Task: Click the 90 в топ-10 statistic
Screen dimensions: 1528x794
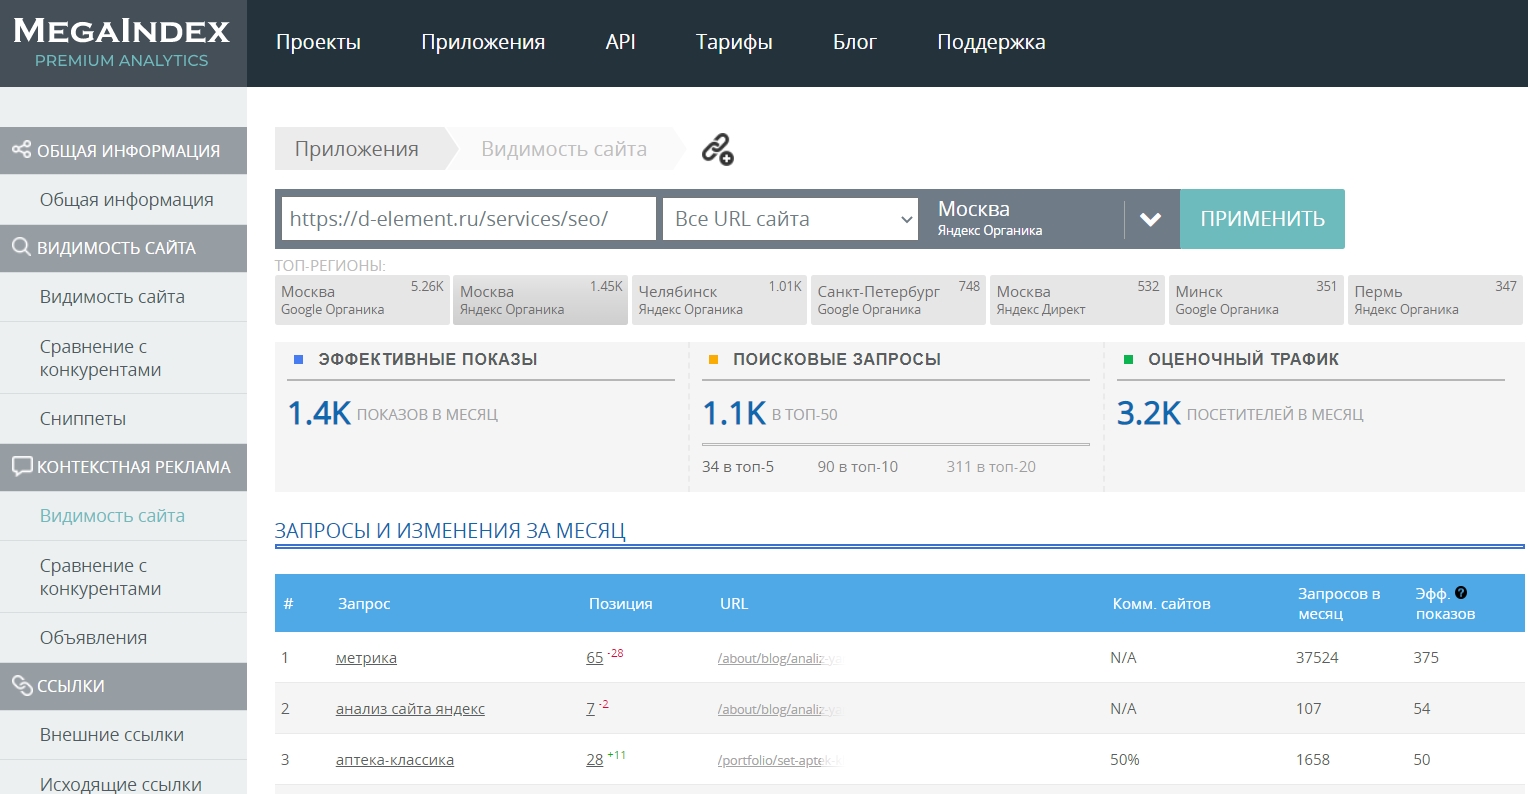Action: pos(858,466)
